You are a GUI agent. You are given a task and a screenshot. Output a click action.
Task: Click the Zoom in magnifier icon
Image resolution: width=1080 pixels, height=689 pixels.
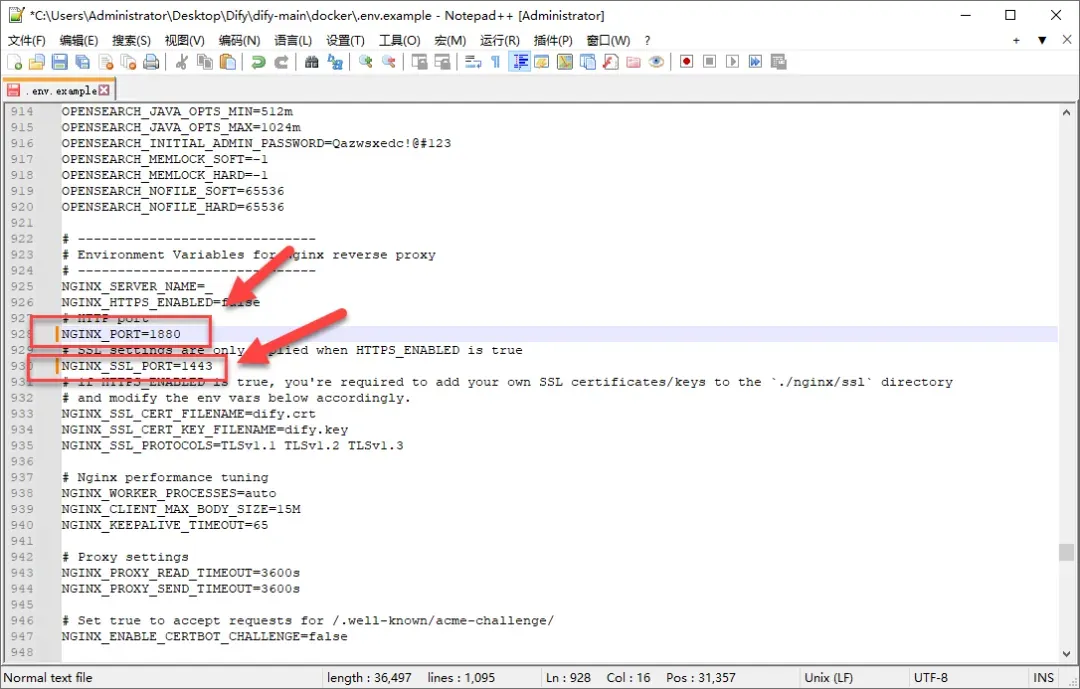point(365,62)
